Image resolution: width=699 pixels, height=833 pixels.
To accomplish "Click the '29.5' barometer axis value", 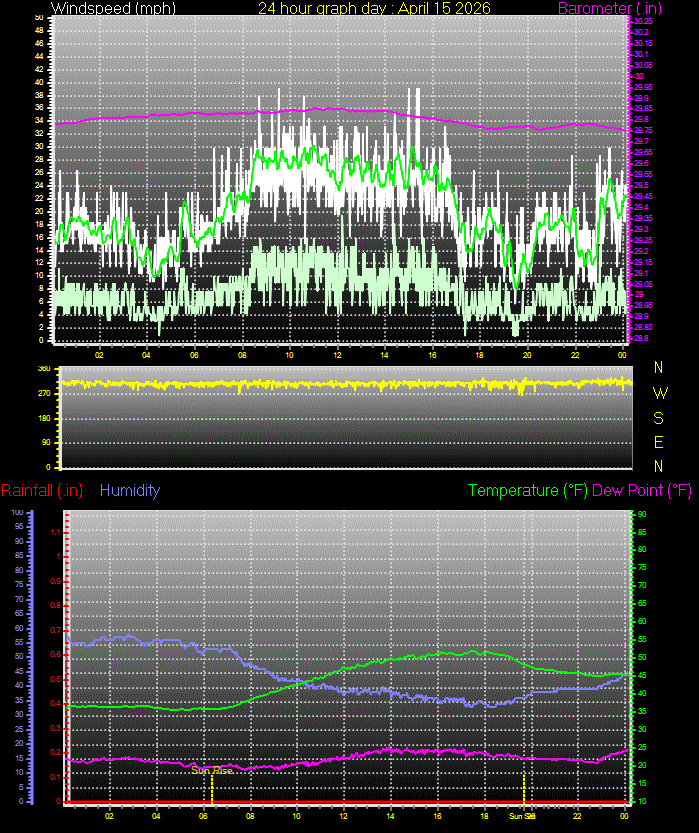I will pos(641,185).
